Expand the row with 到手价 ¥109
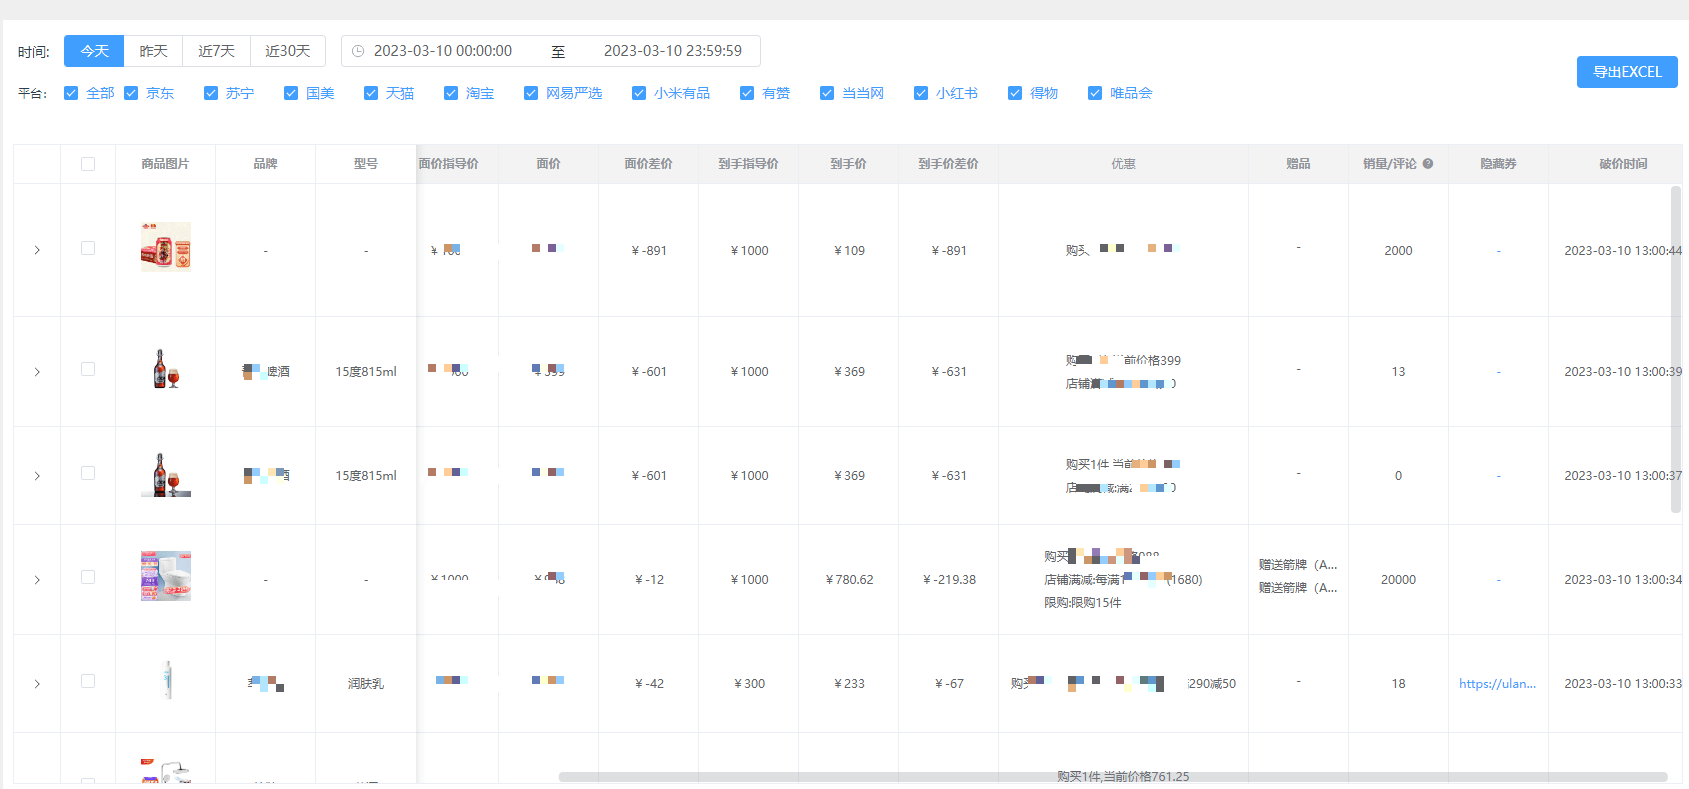 click(37, 250)
